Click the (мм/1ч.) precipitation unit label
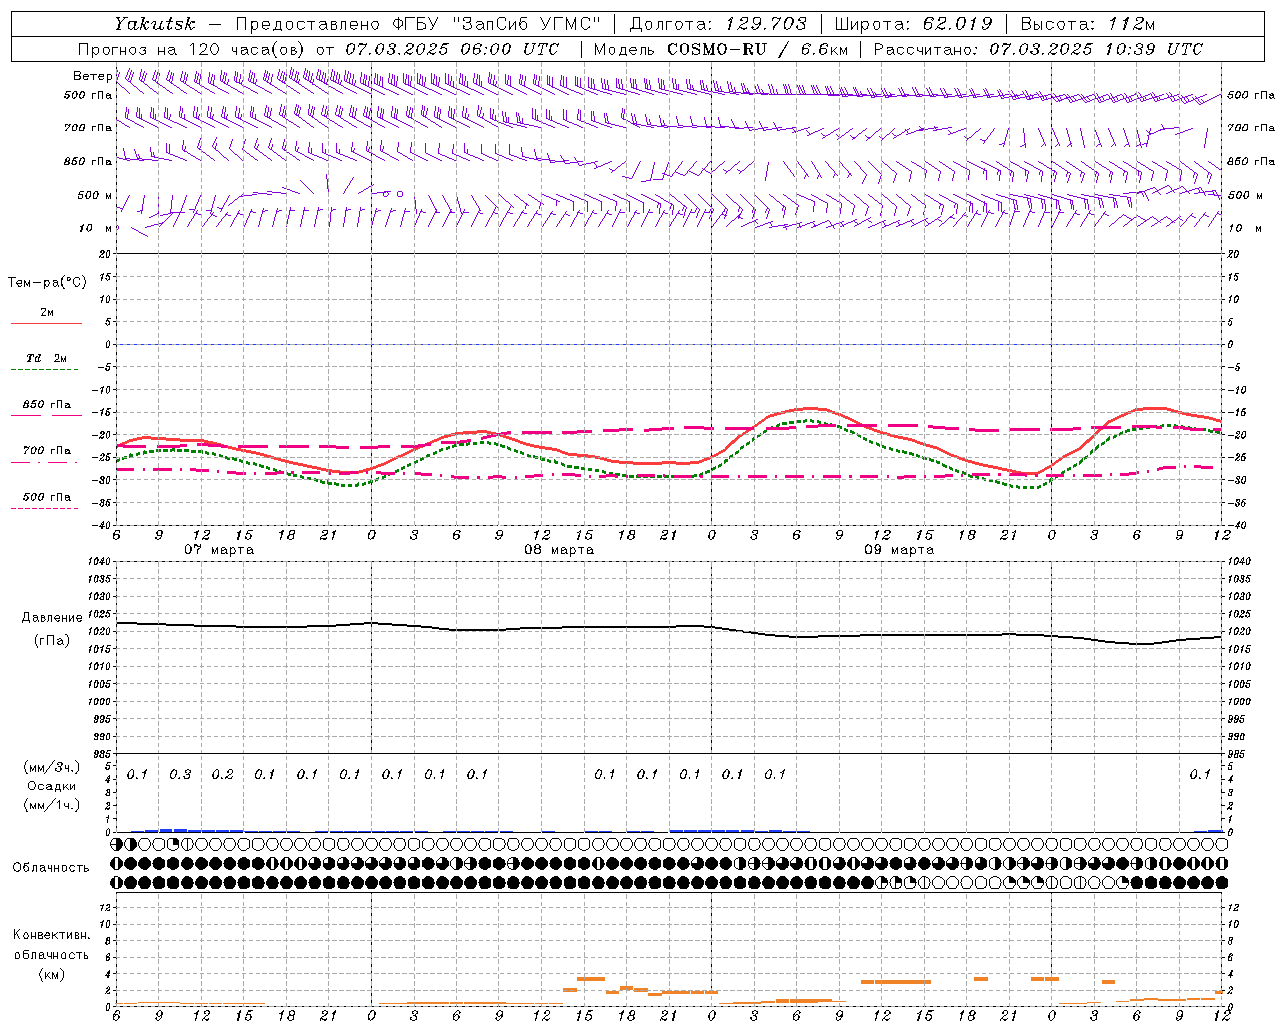 (52, 805)
